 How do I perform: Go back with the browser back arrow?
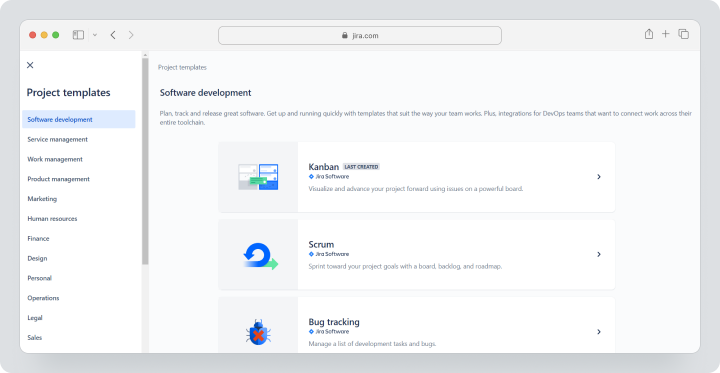pyautogui.click(x=113, y=35)
